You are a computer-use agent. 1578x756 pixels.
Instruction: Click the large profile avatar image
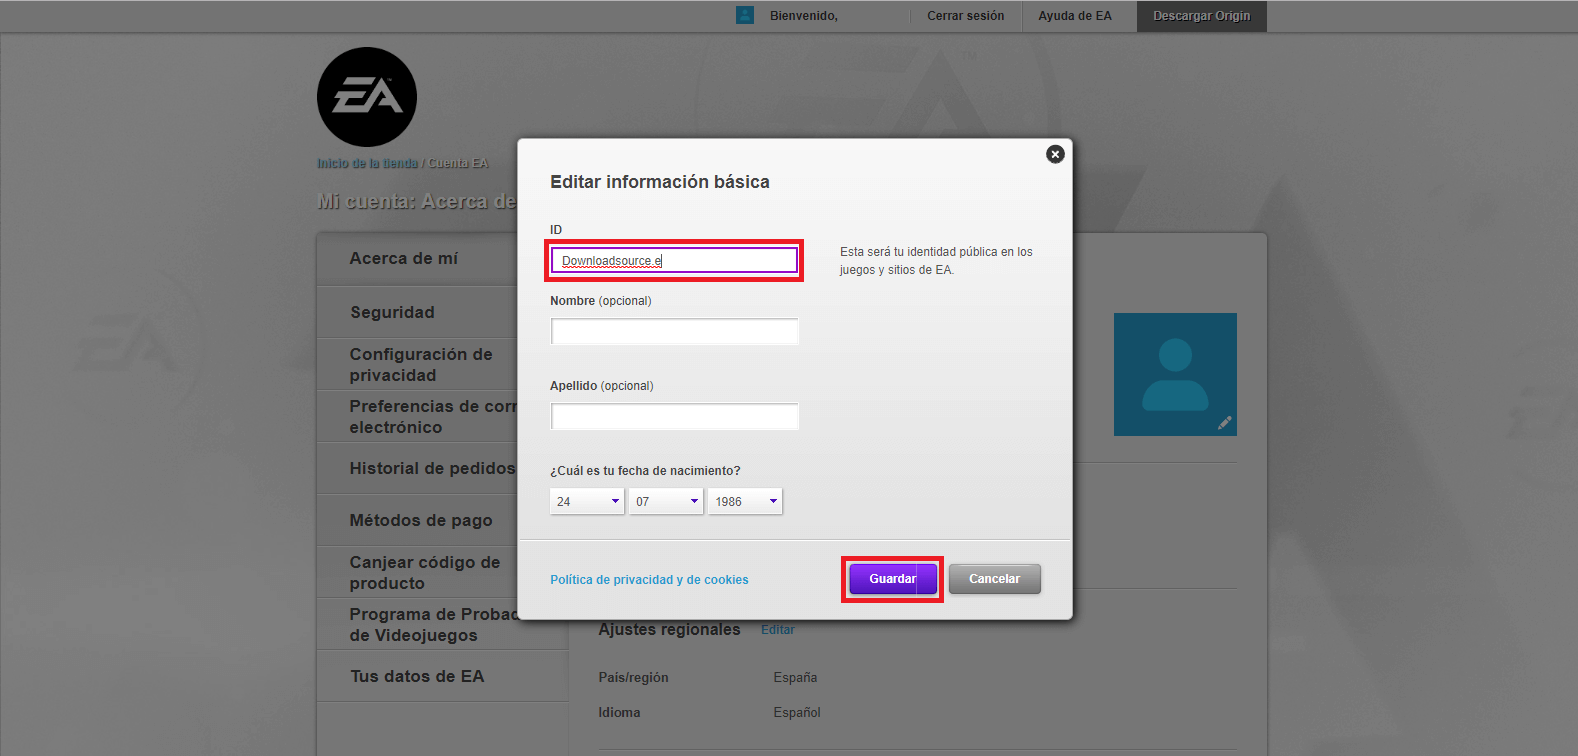click(1175, 374)
